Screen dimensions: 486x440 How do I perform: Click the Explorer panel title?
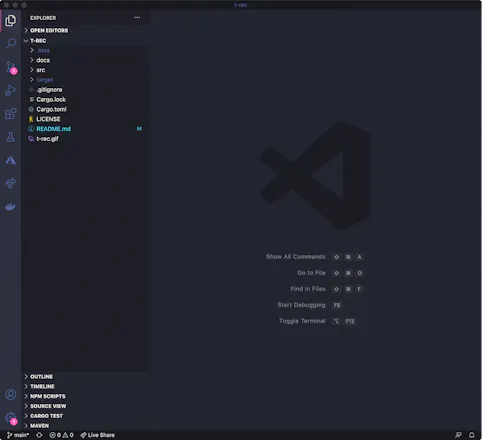click(43, 18)
